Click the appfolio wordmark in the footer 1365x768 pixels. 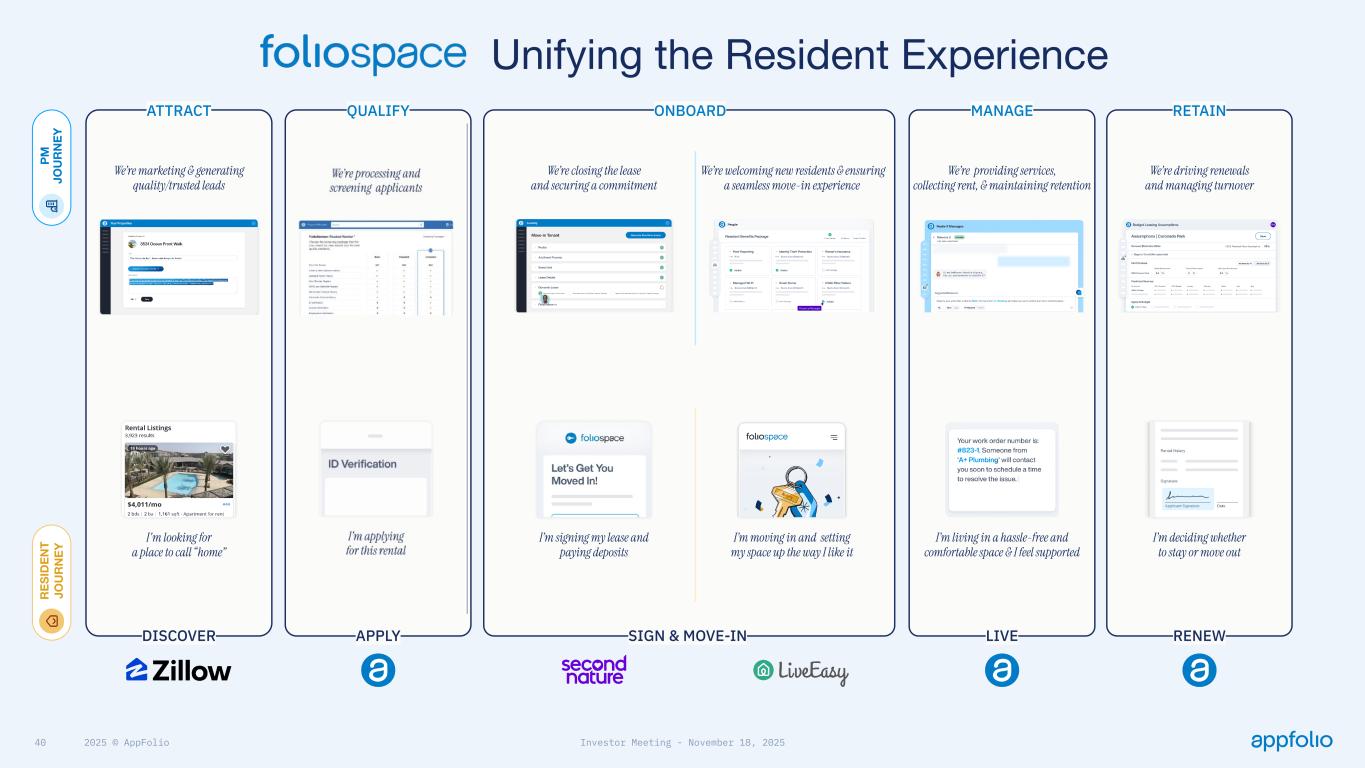click(x=1291, y=741)
